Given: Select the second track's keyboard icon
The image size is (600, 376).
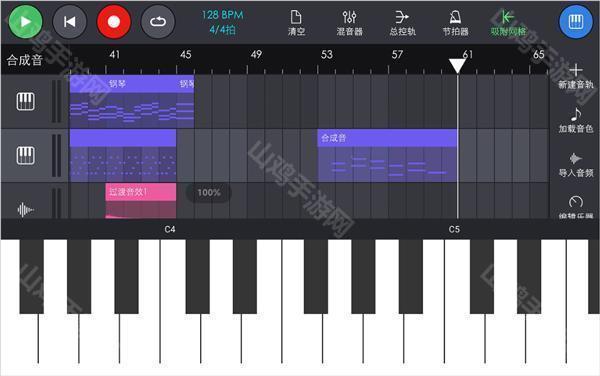Looking at the screenshot, I should pyautogui.click(x=25, y=155).
